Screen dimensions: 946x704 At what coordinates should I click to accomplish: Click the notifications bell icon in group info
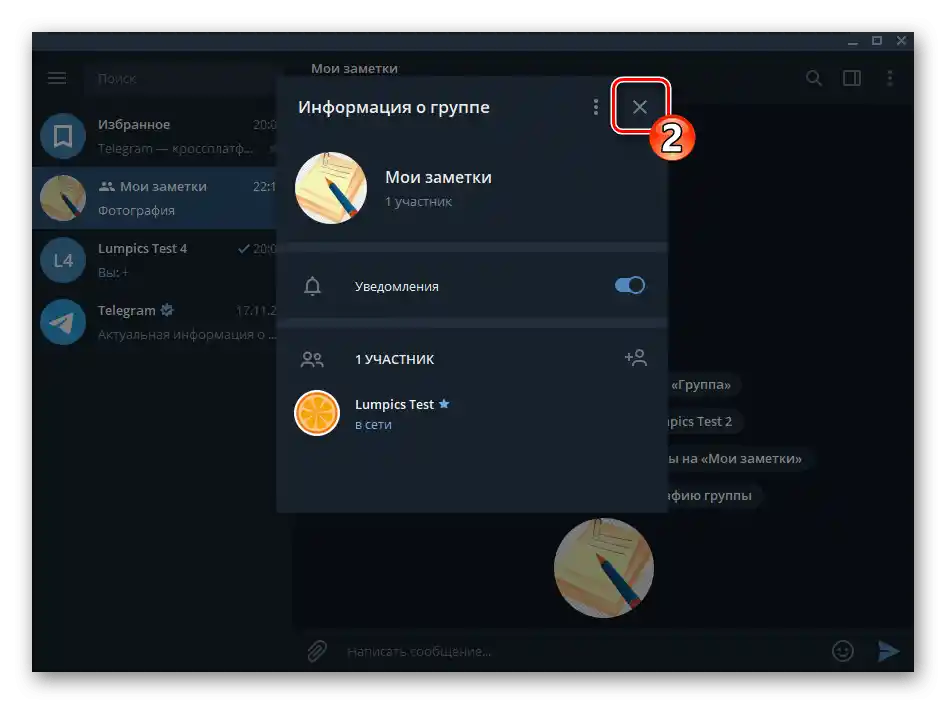click(x=313, y=285)
